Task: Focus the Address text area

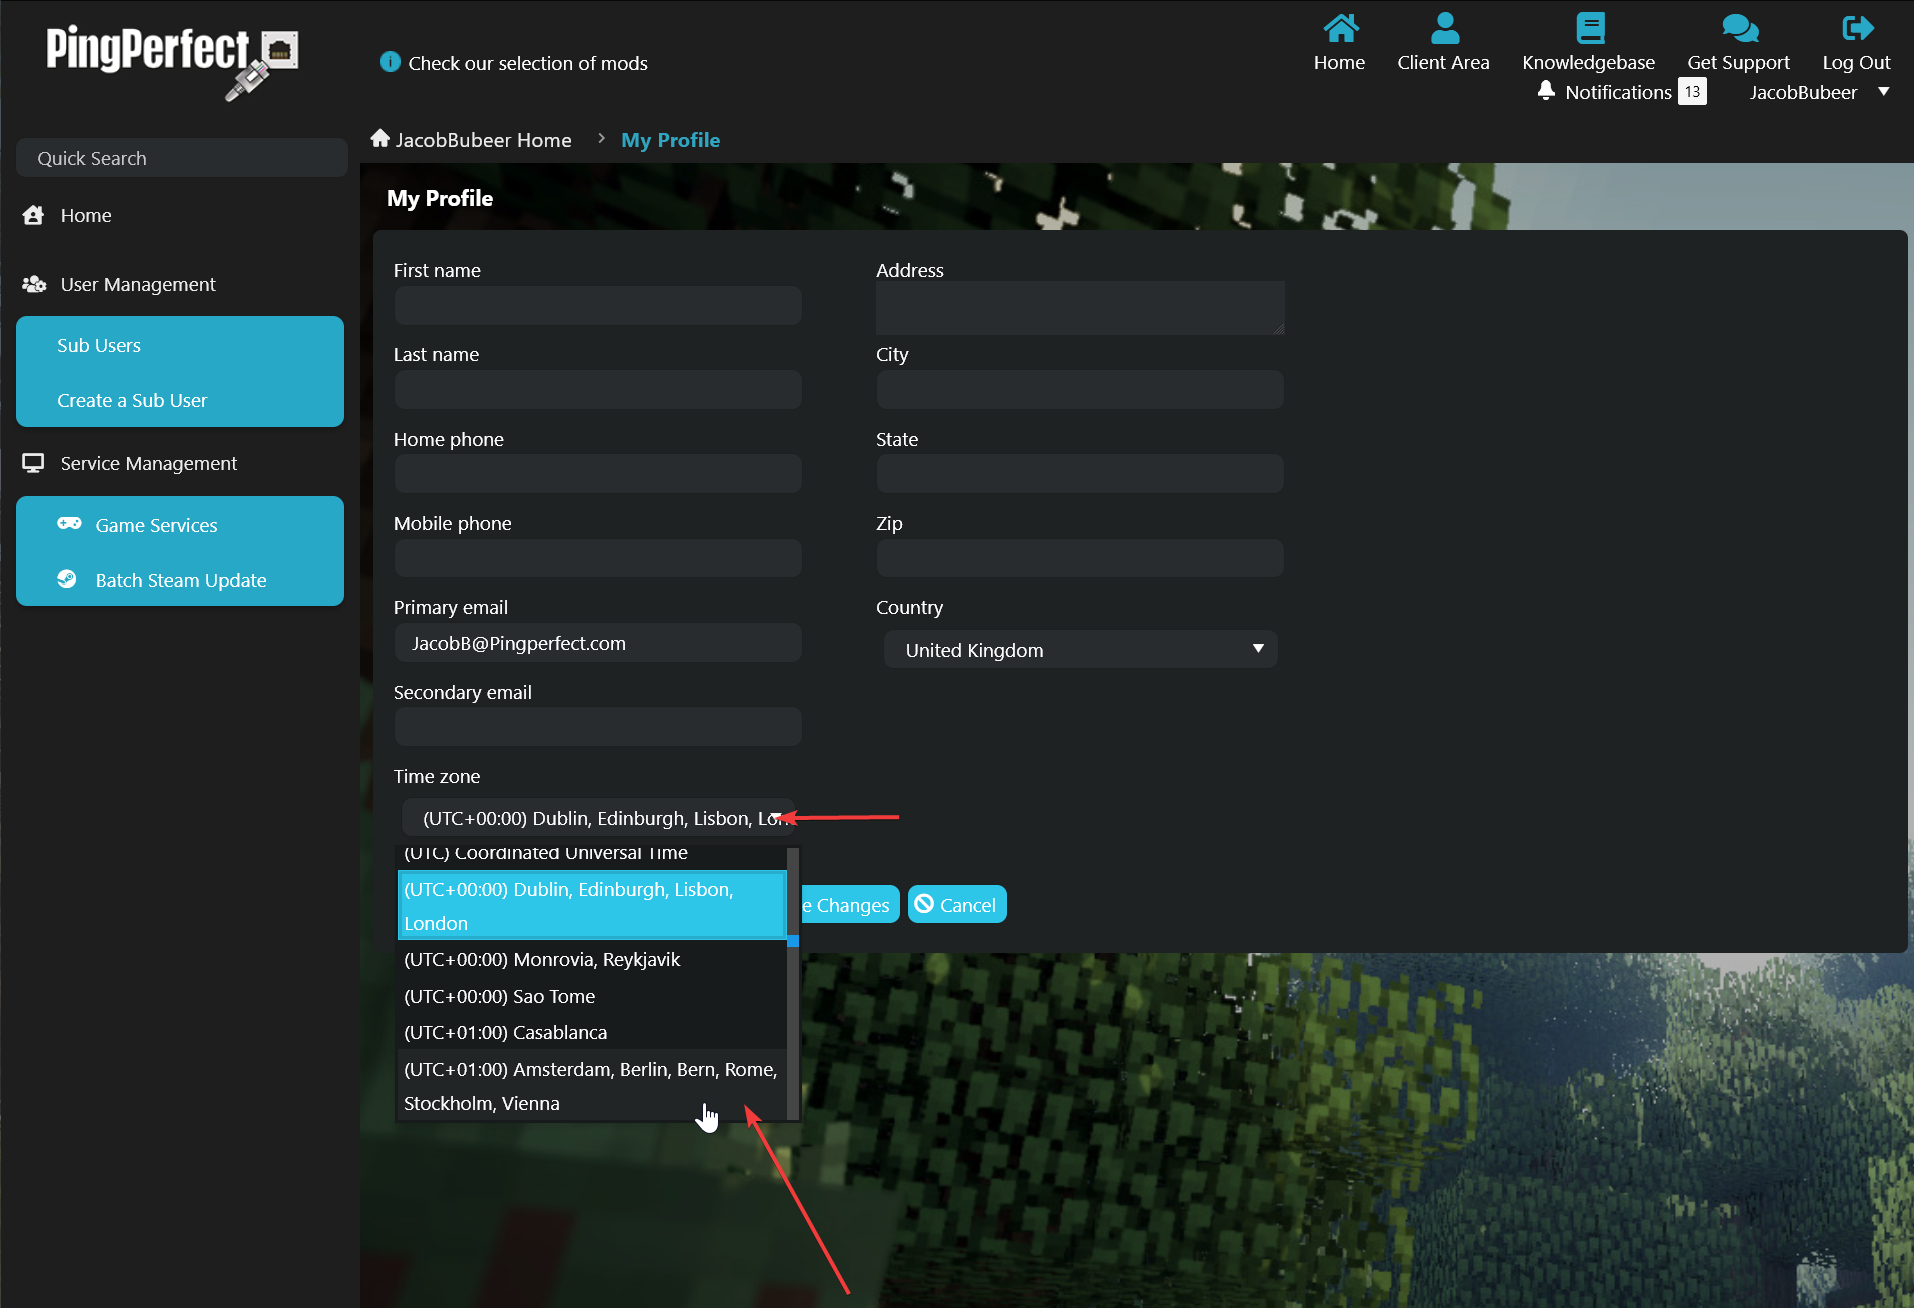Action: tap(1080, 308)
